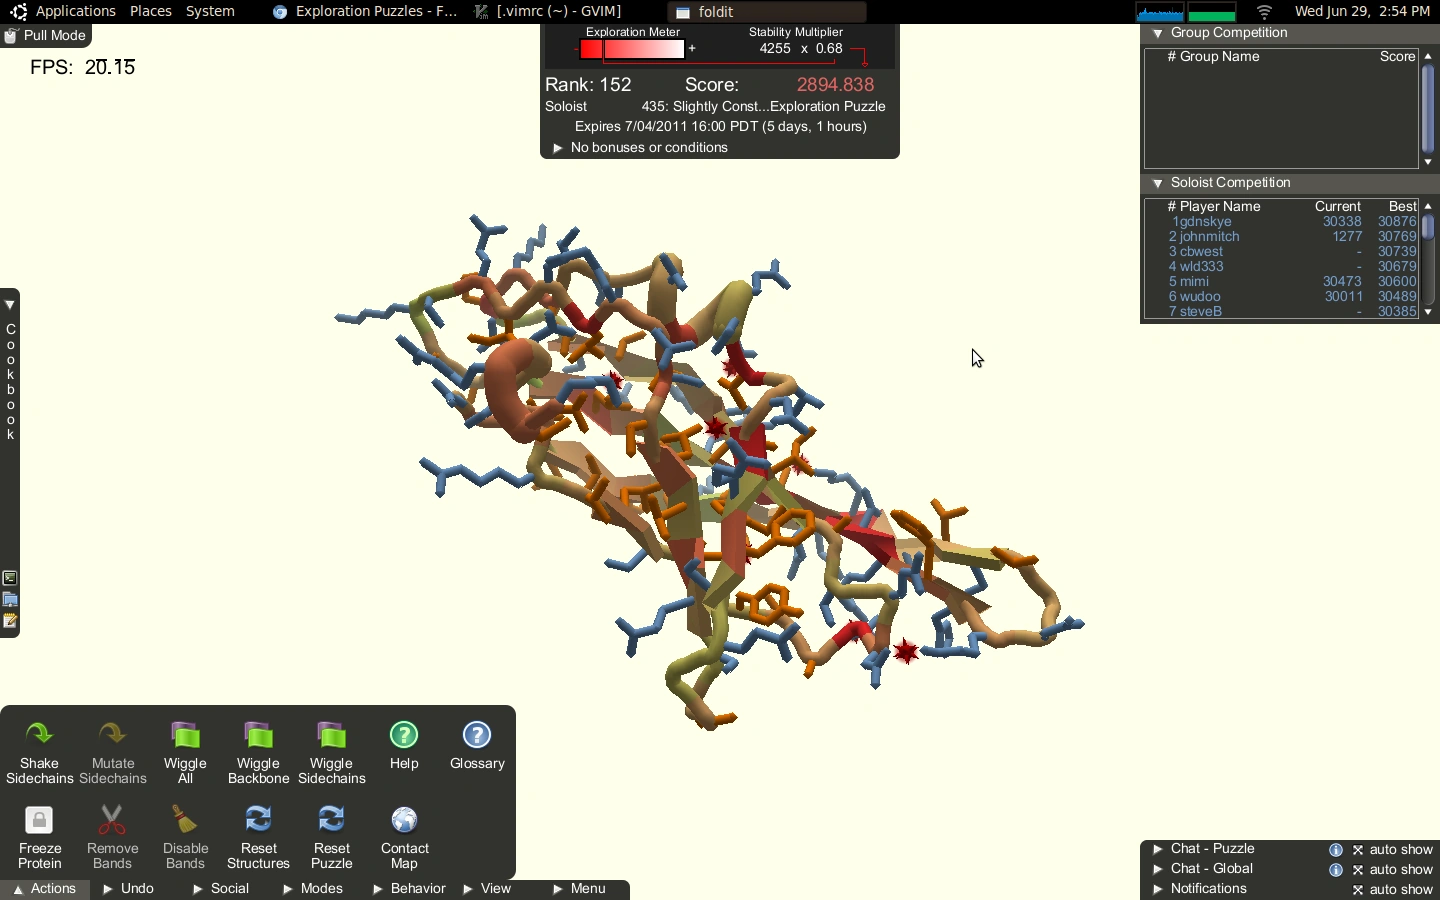Start Wiggle Sidechains

(332, 751)
